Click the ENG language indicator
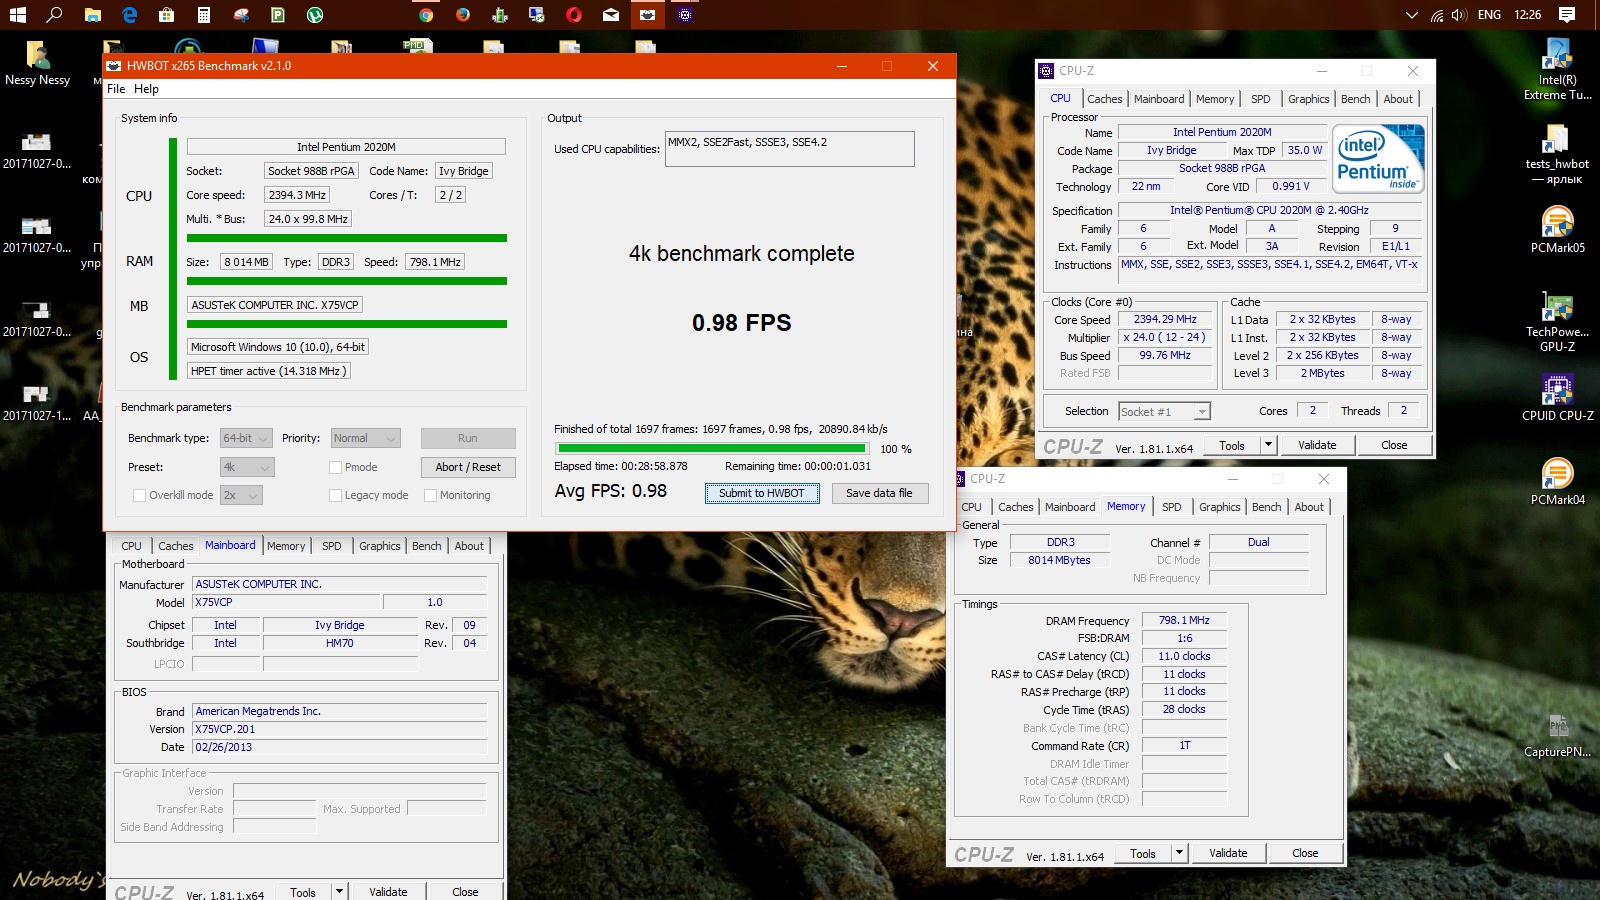This screenshot has width=1600, height=900. pos(1489,14)
